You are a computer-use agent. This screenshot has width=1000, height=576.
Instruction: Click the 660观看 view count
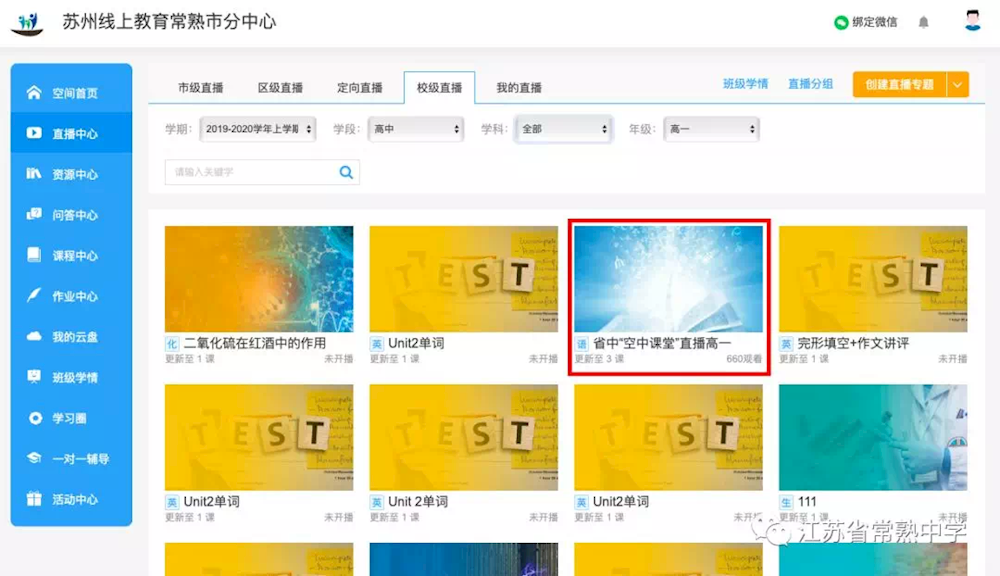pos(744,359)
